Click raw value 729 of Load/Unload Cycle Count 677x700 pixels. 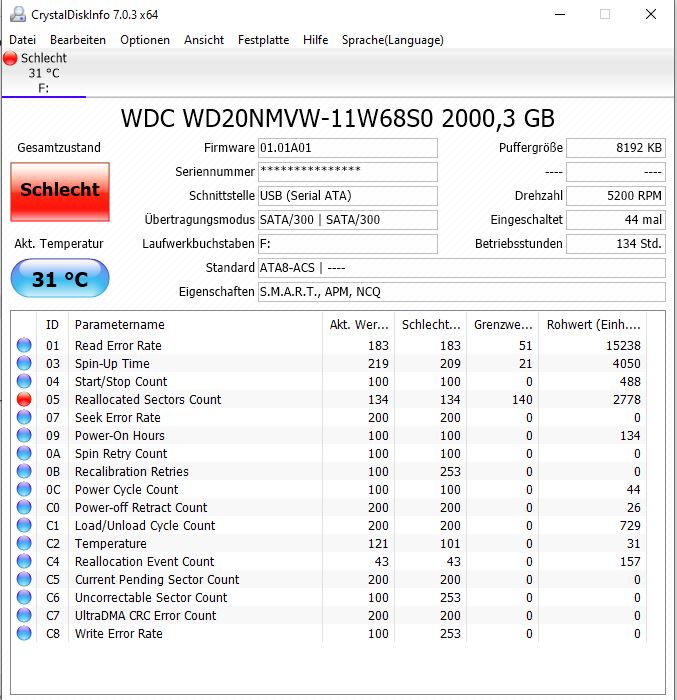click(630, 525)
